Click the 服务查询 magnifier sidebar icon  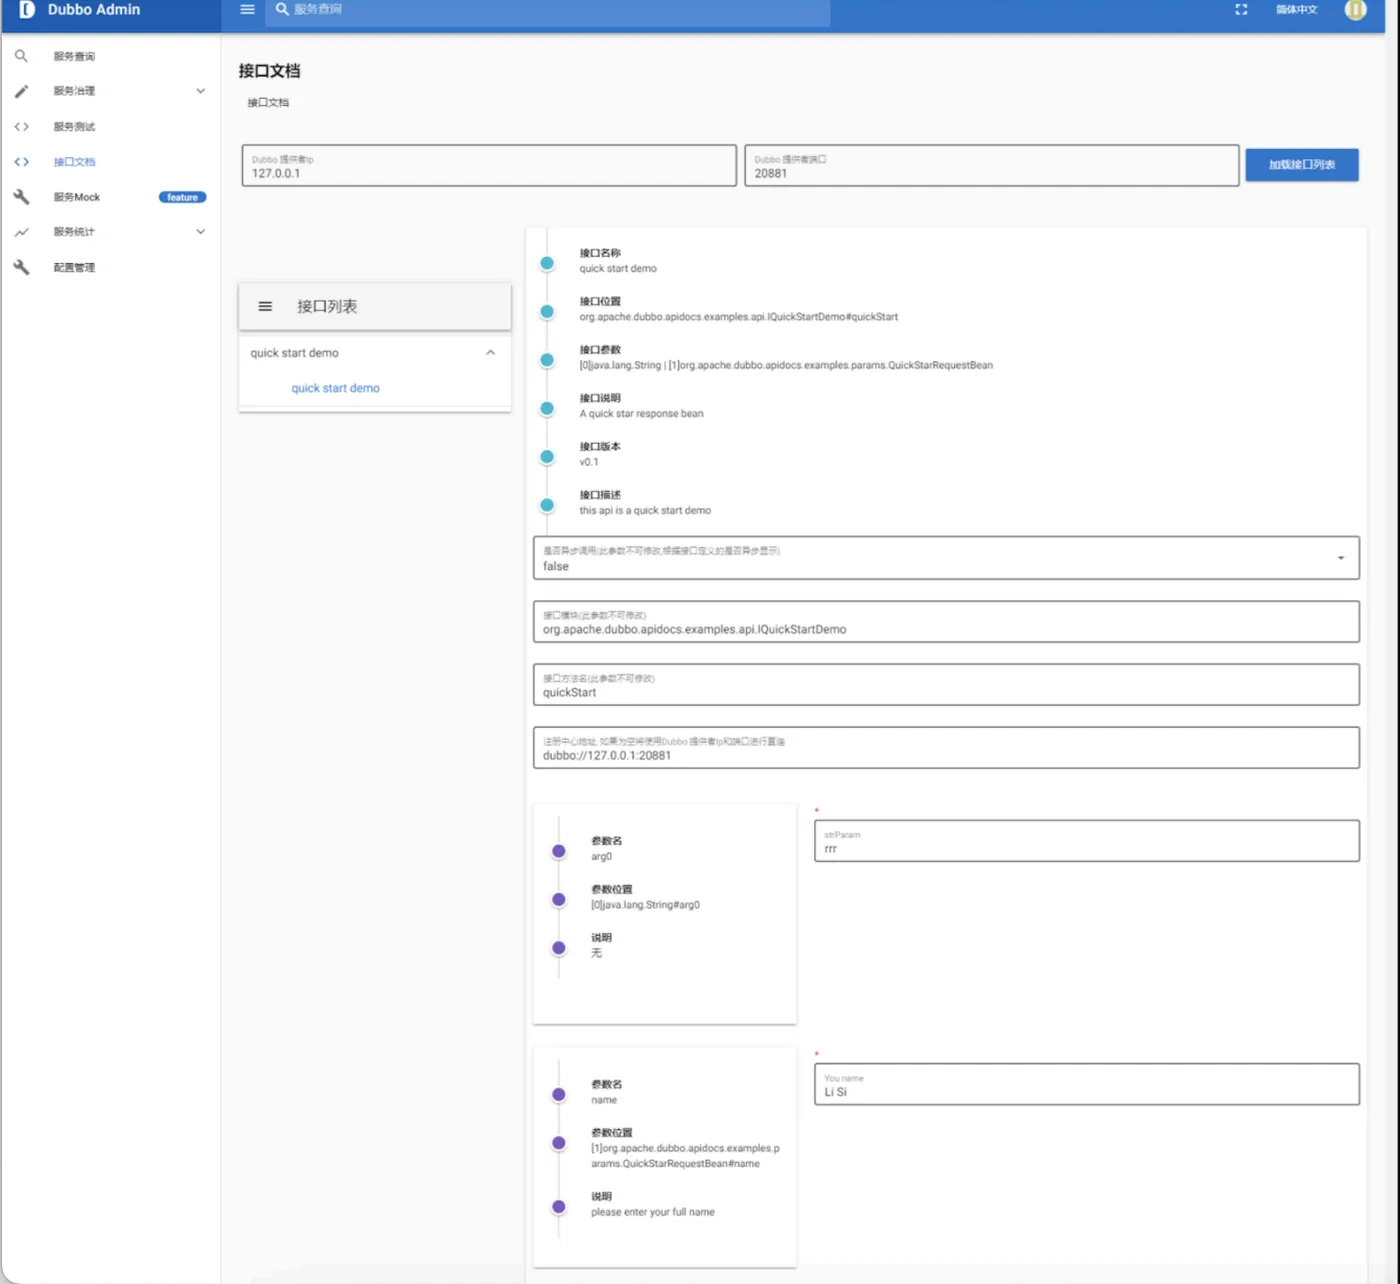(x=21, y=56)
